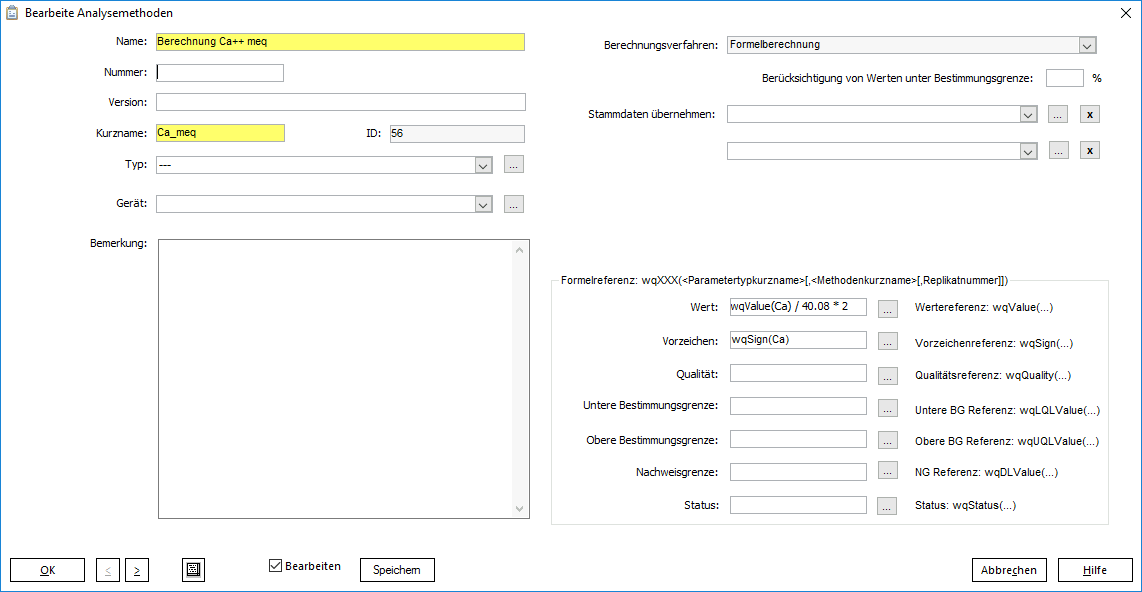Open the Gerät selection with its ellipsis icon

513,204
